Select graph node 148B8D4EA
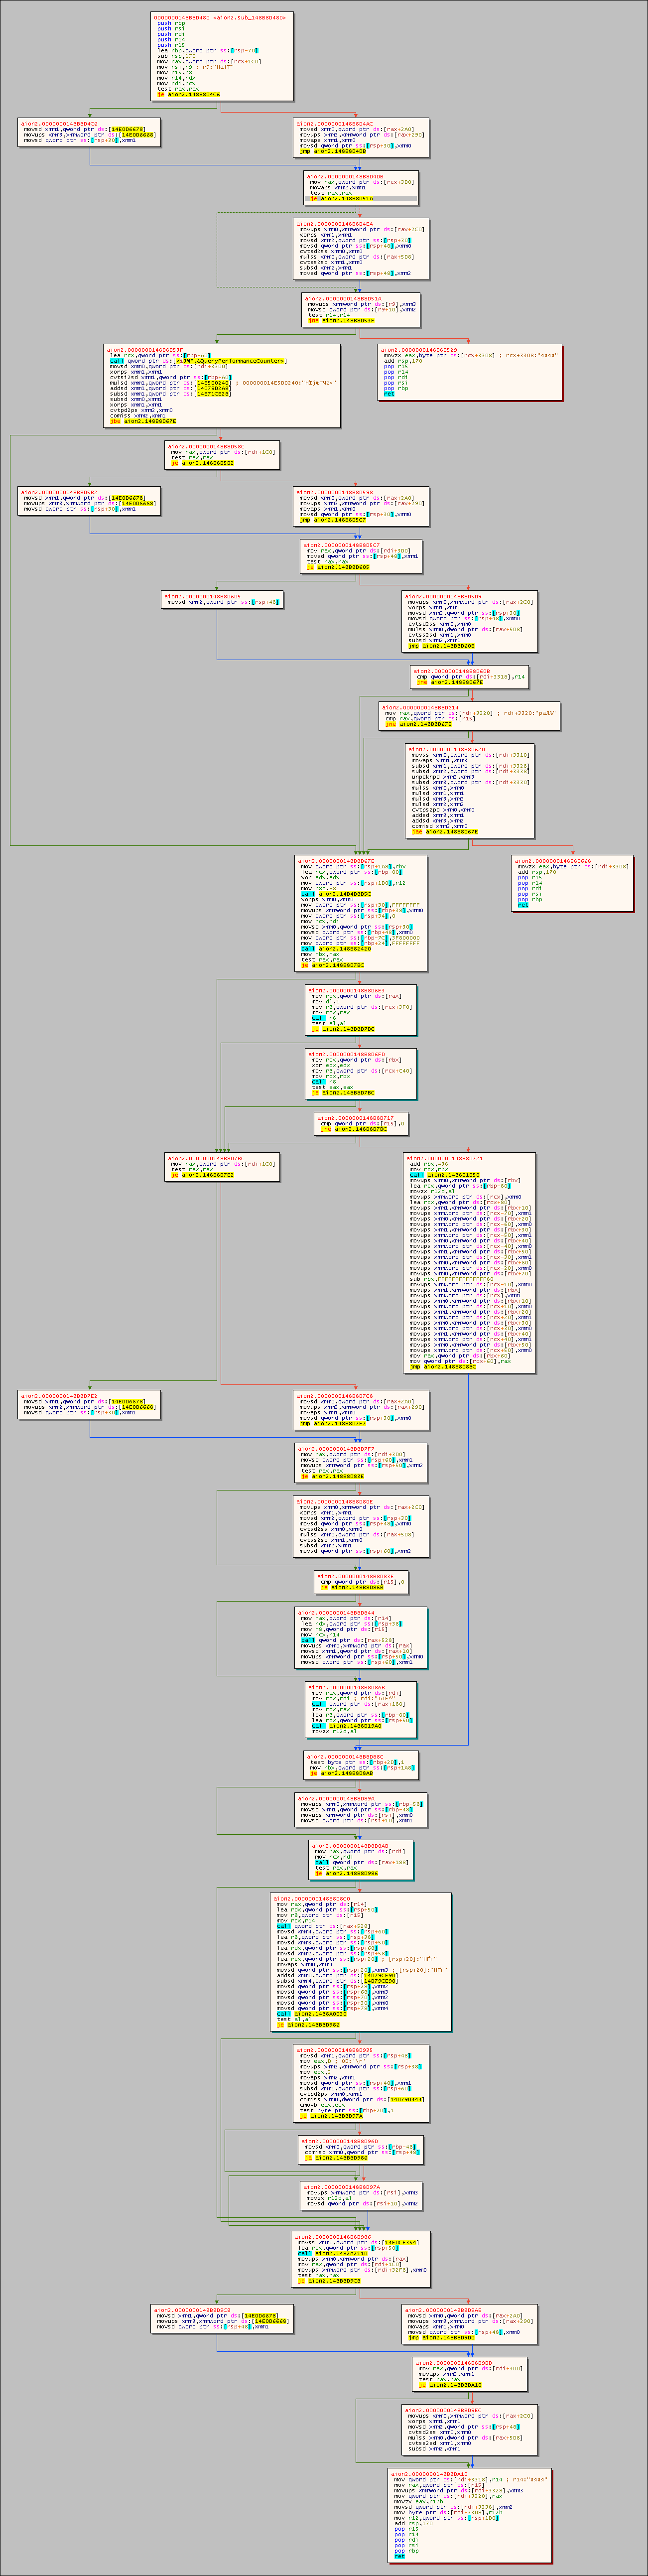648x2576 pixels. coord(361,248)
